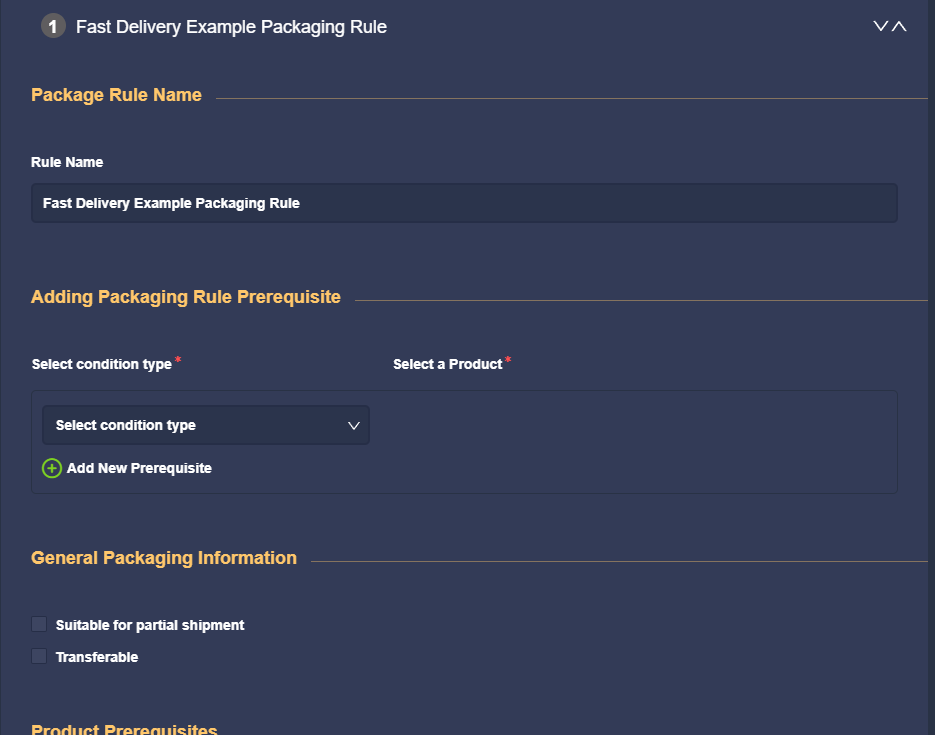935x735 pixels.
Task: Enable Suitable for partial shipment checkbox
Action: [x=39, y=624]
